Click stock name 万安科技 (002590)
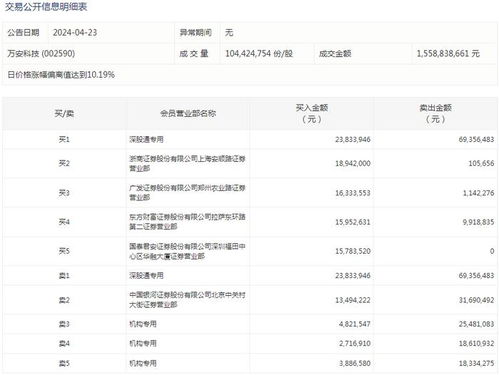The image size is (499, 375). (41, 53)
